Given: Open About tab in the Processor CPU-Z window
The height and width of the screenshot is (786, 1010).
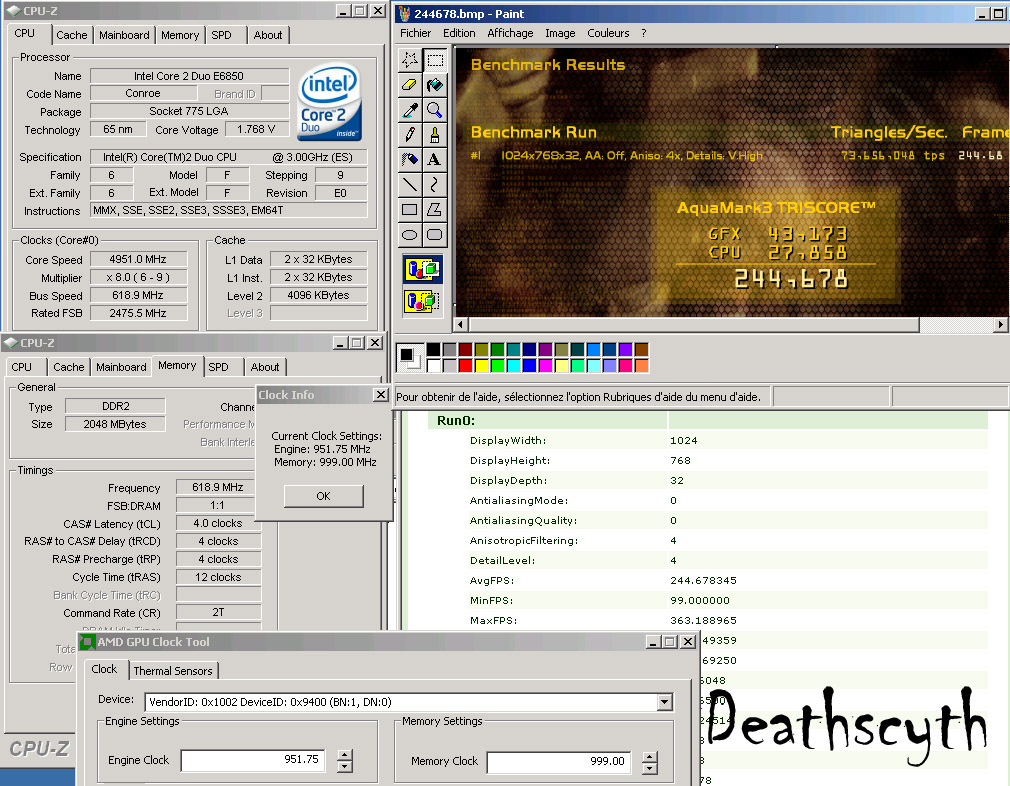Looking at the screenshot, I should [x=268, y=35].
